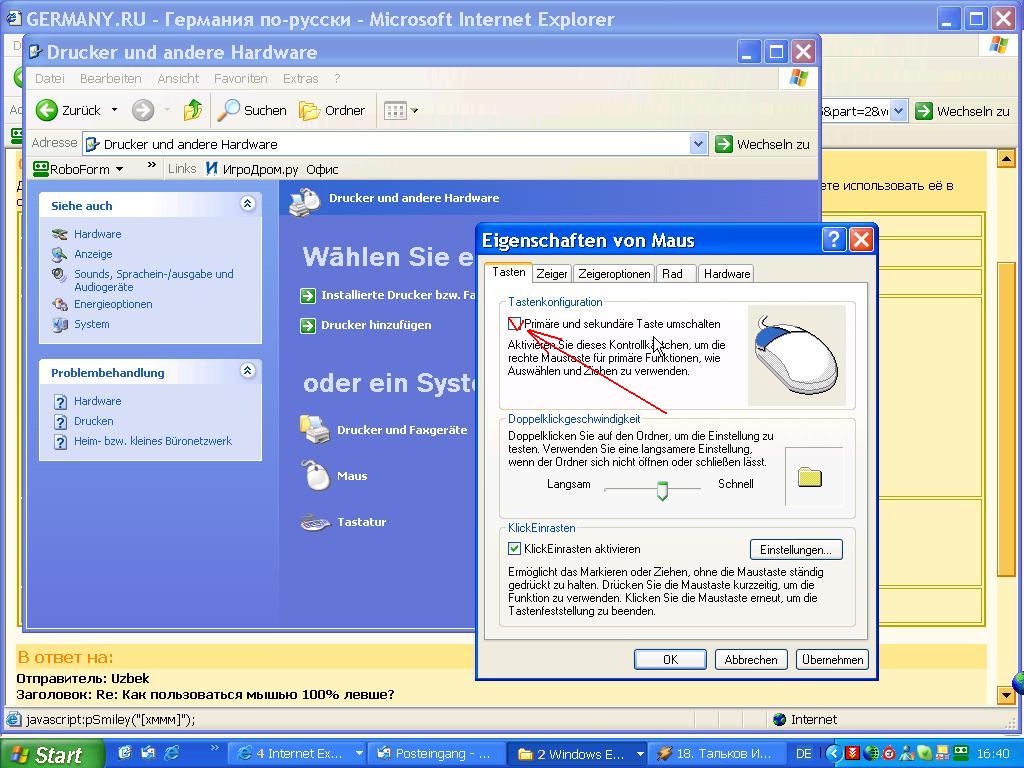
Task: Open Hardware troubleshooting help
Action: click(x=97, y=401)
